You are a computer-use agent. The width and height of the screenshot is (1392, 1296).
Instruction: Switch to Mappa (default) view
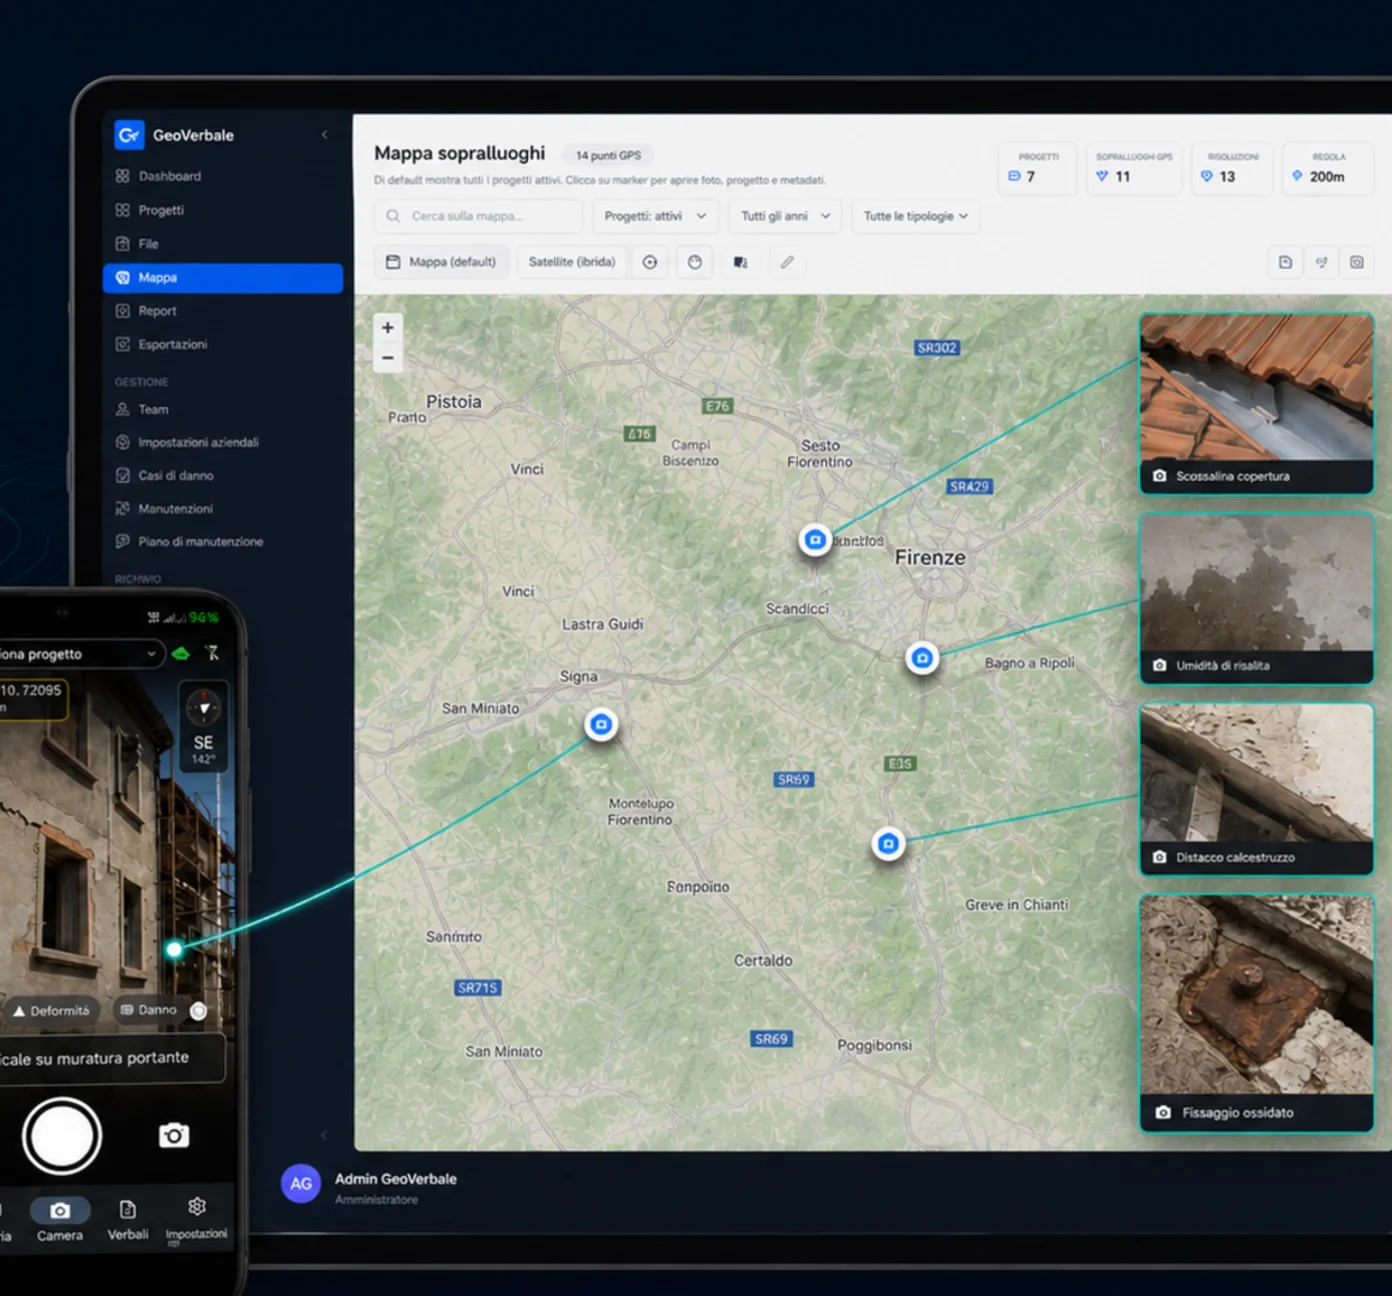[441, 262]
